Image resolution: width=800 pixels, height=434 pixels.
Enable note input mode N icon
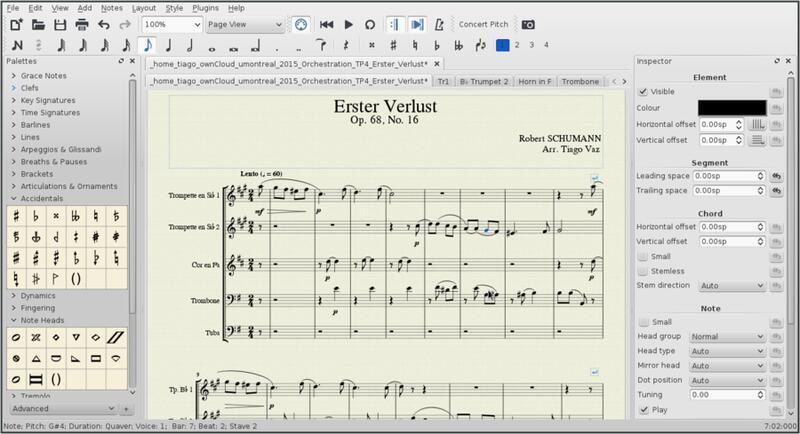(17, 45)
